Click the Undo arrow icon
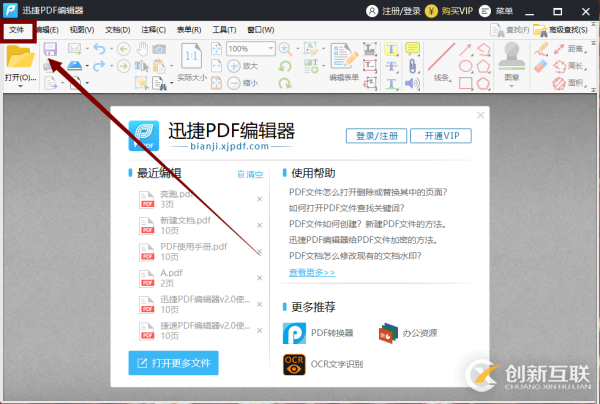 click(99, 49)
